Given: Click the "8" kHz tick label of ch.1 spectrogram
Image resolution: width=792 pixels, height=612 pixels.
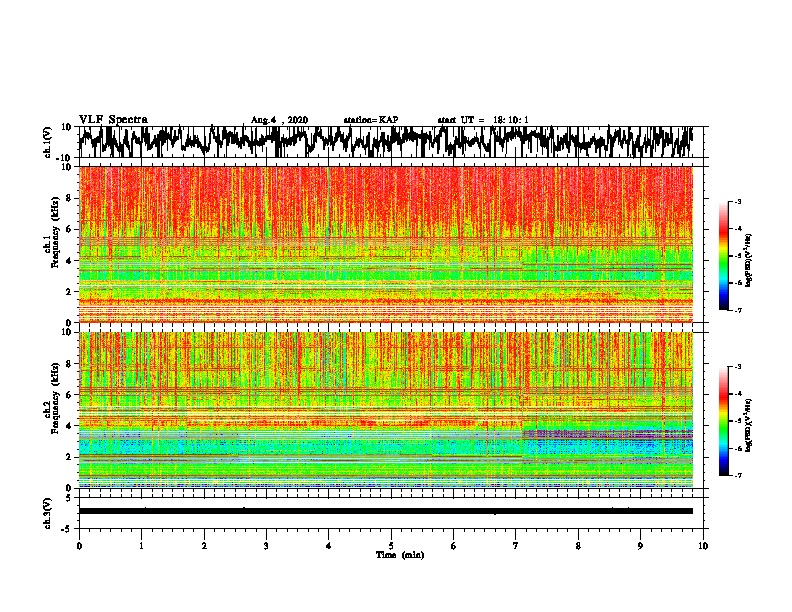Looking at the screenshot, I should [70, 198].
